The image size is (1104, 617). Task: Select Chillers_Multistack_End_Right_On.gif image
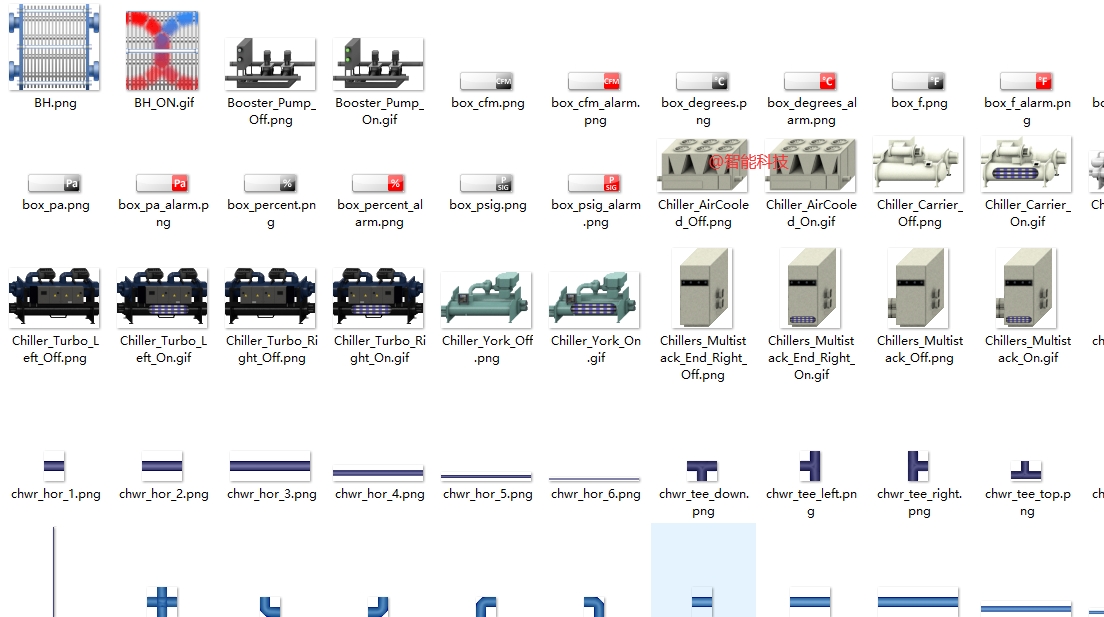(811, 288)
